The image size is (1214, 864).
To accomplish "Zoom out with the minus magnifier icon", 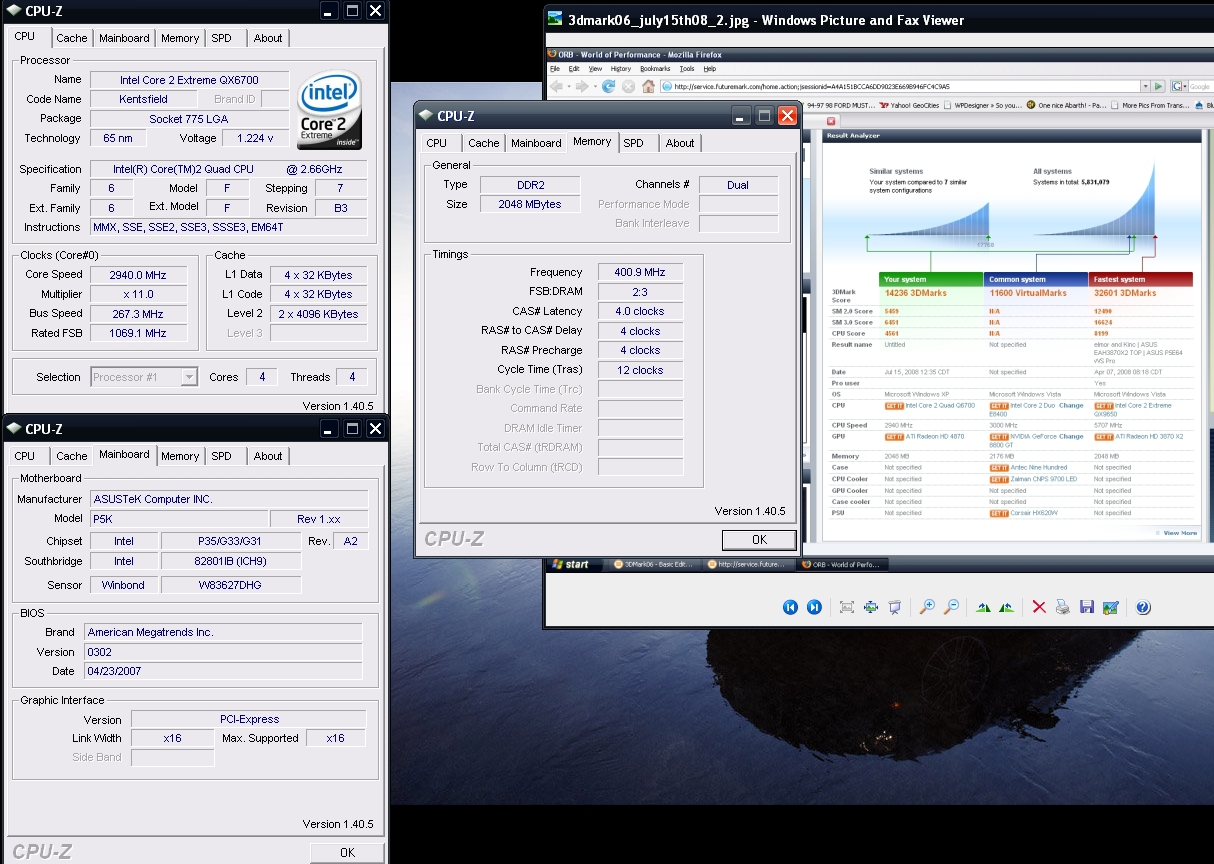I will 952,607.
